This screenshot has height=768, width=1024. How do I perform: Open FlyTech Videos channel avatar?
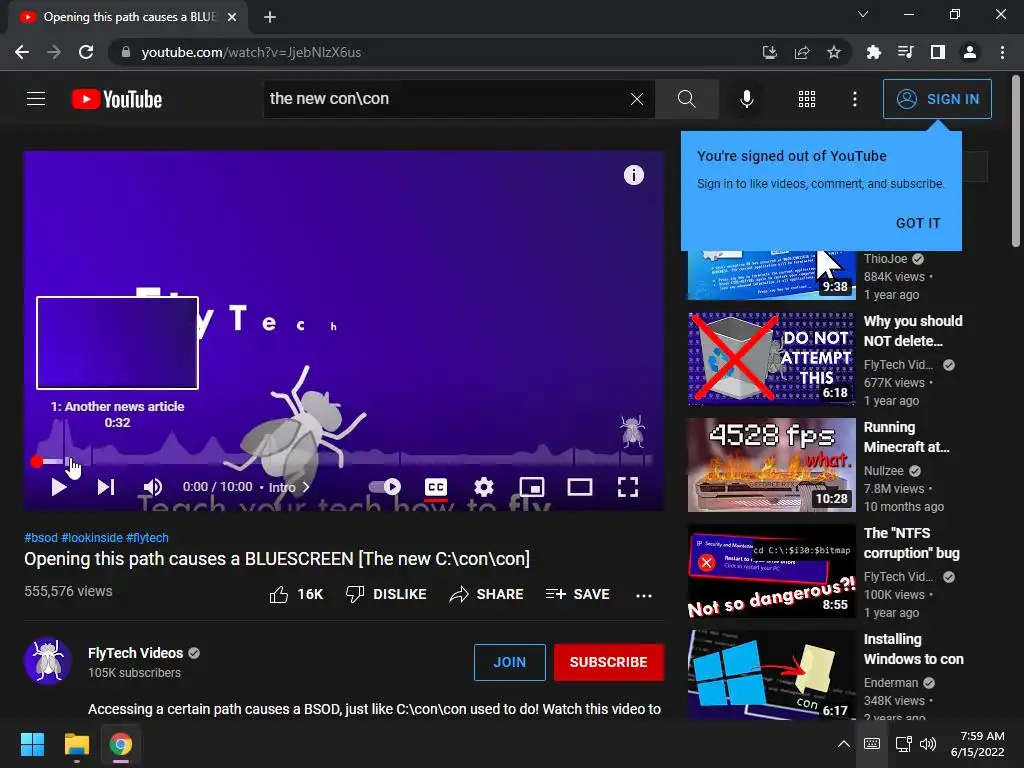pos(48,661)
